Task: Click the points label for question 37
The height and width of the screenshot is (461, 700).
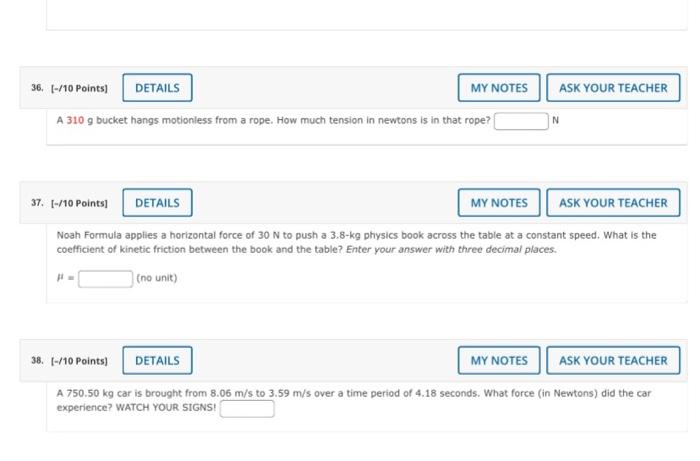Action: pyautogui.click(x=79, y=203)
